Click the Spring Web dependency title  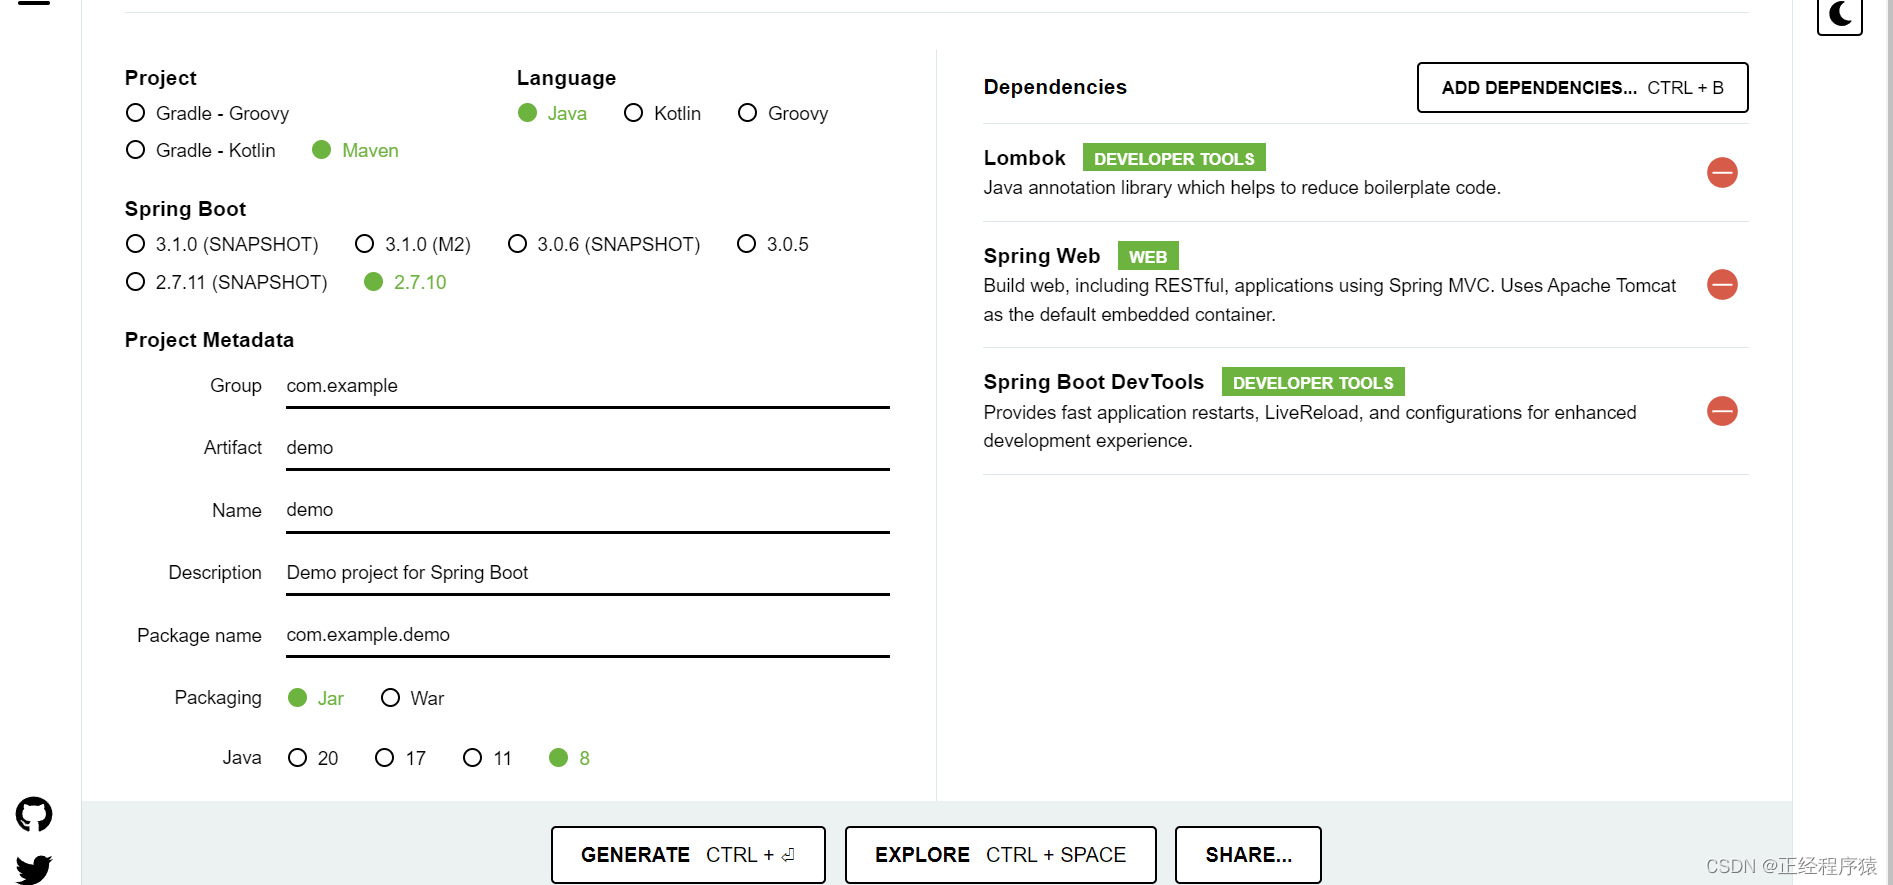pyautogui.click(x=1042, y=256)
